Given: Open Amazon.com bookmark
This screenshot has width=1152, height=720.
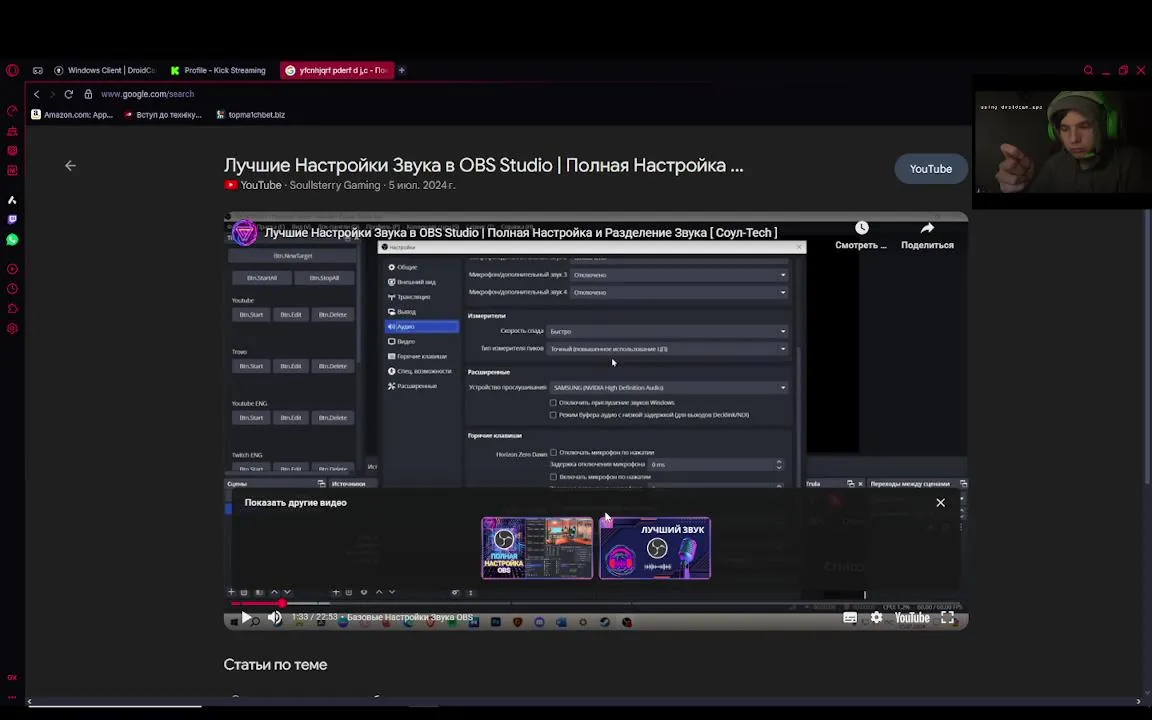Looking at the screenshot, I should [x=71, y=115].
